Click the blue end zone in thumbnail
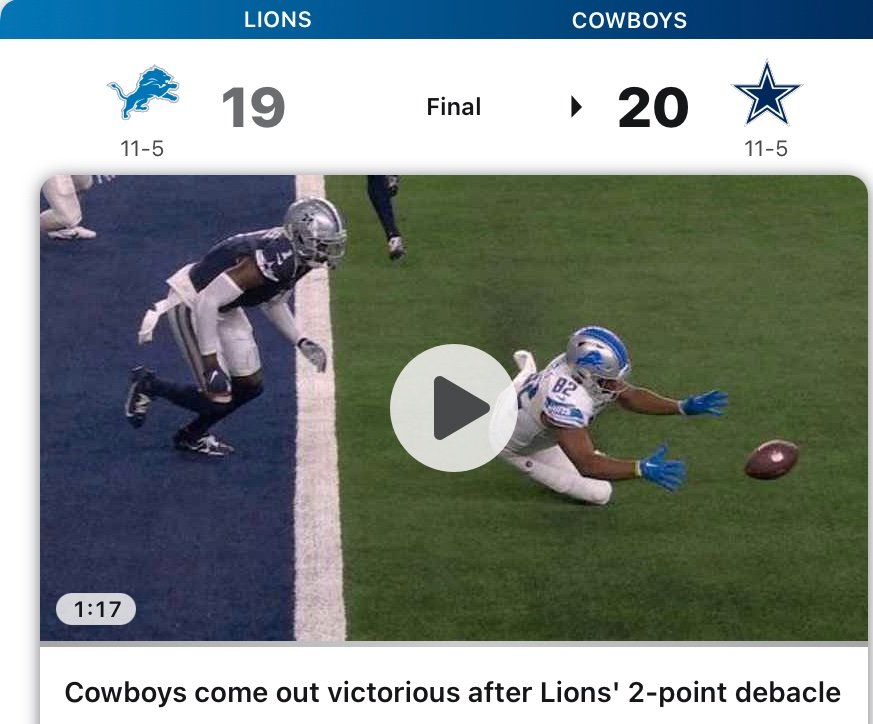The width and height of the screenshot is (873, 724). click(167, 408)
